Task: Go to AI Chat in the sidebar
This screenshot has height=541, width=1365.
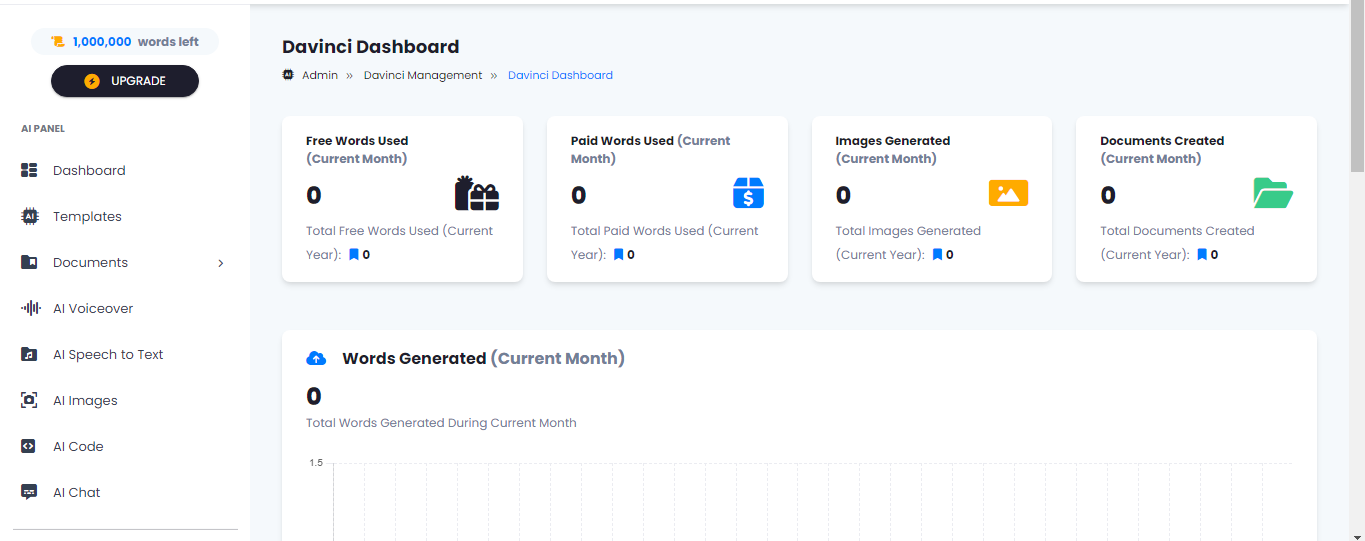Action: (x=76, y=493)
